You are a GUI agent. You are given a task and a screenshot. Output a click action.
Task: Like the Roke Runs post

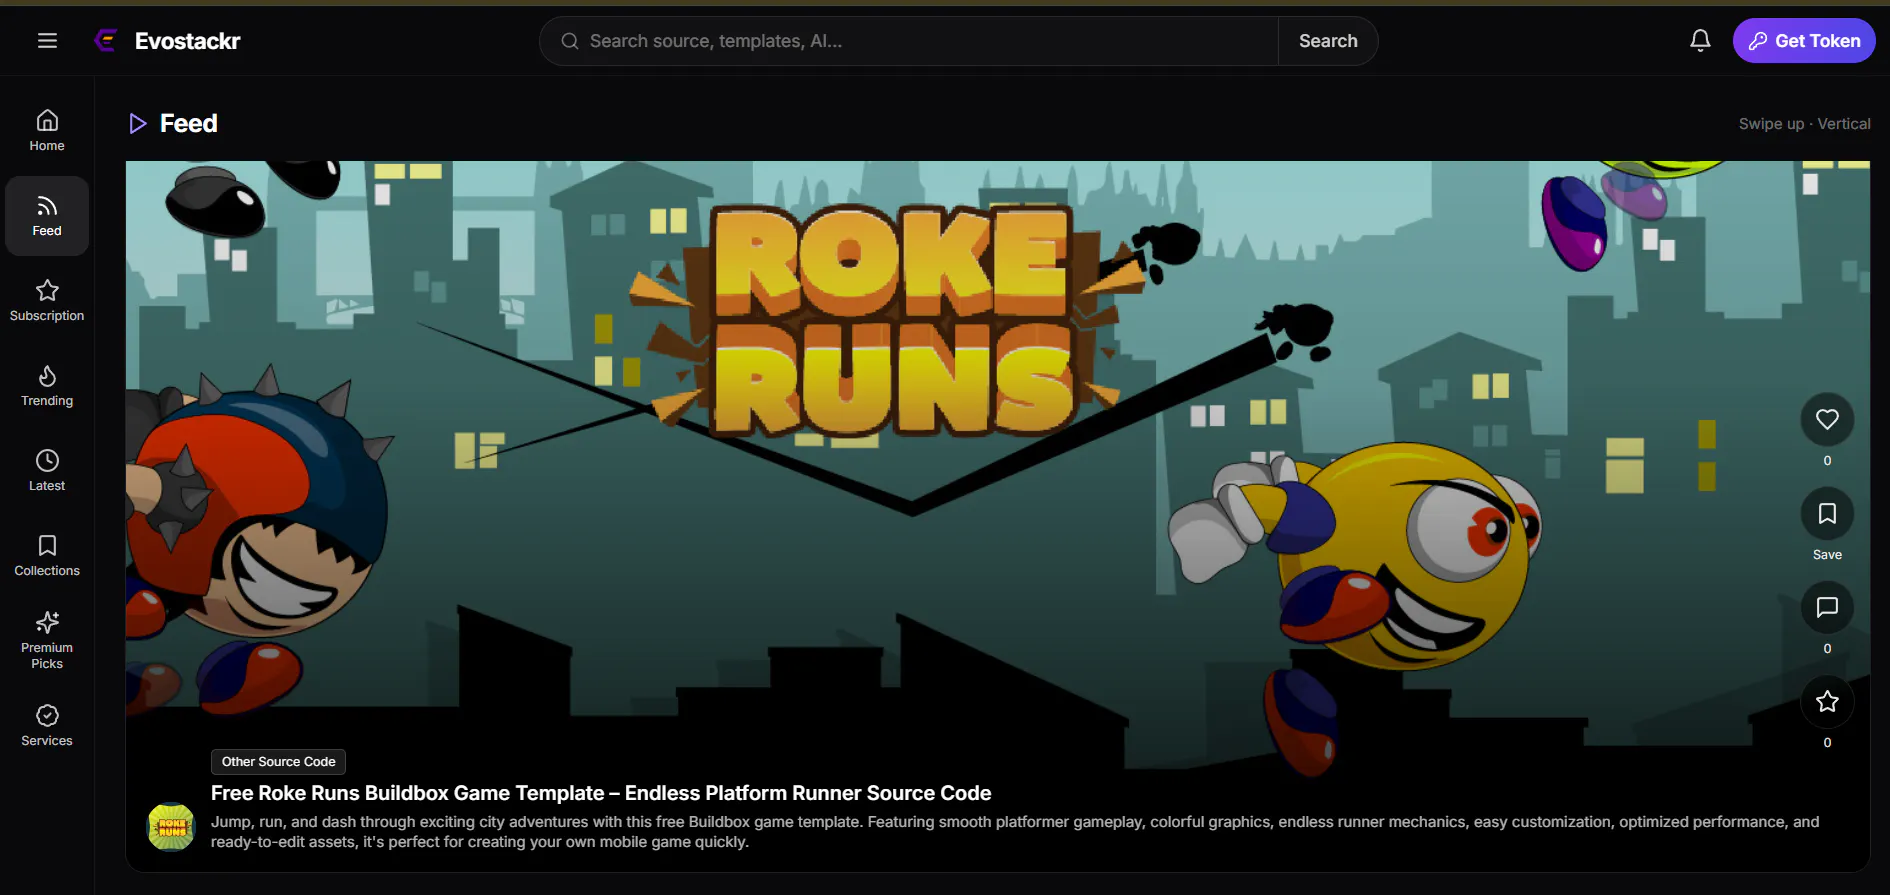coord(1827,420)
